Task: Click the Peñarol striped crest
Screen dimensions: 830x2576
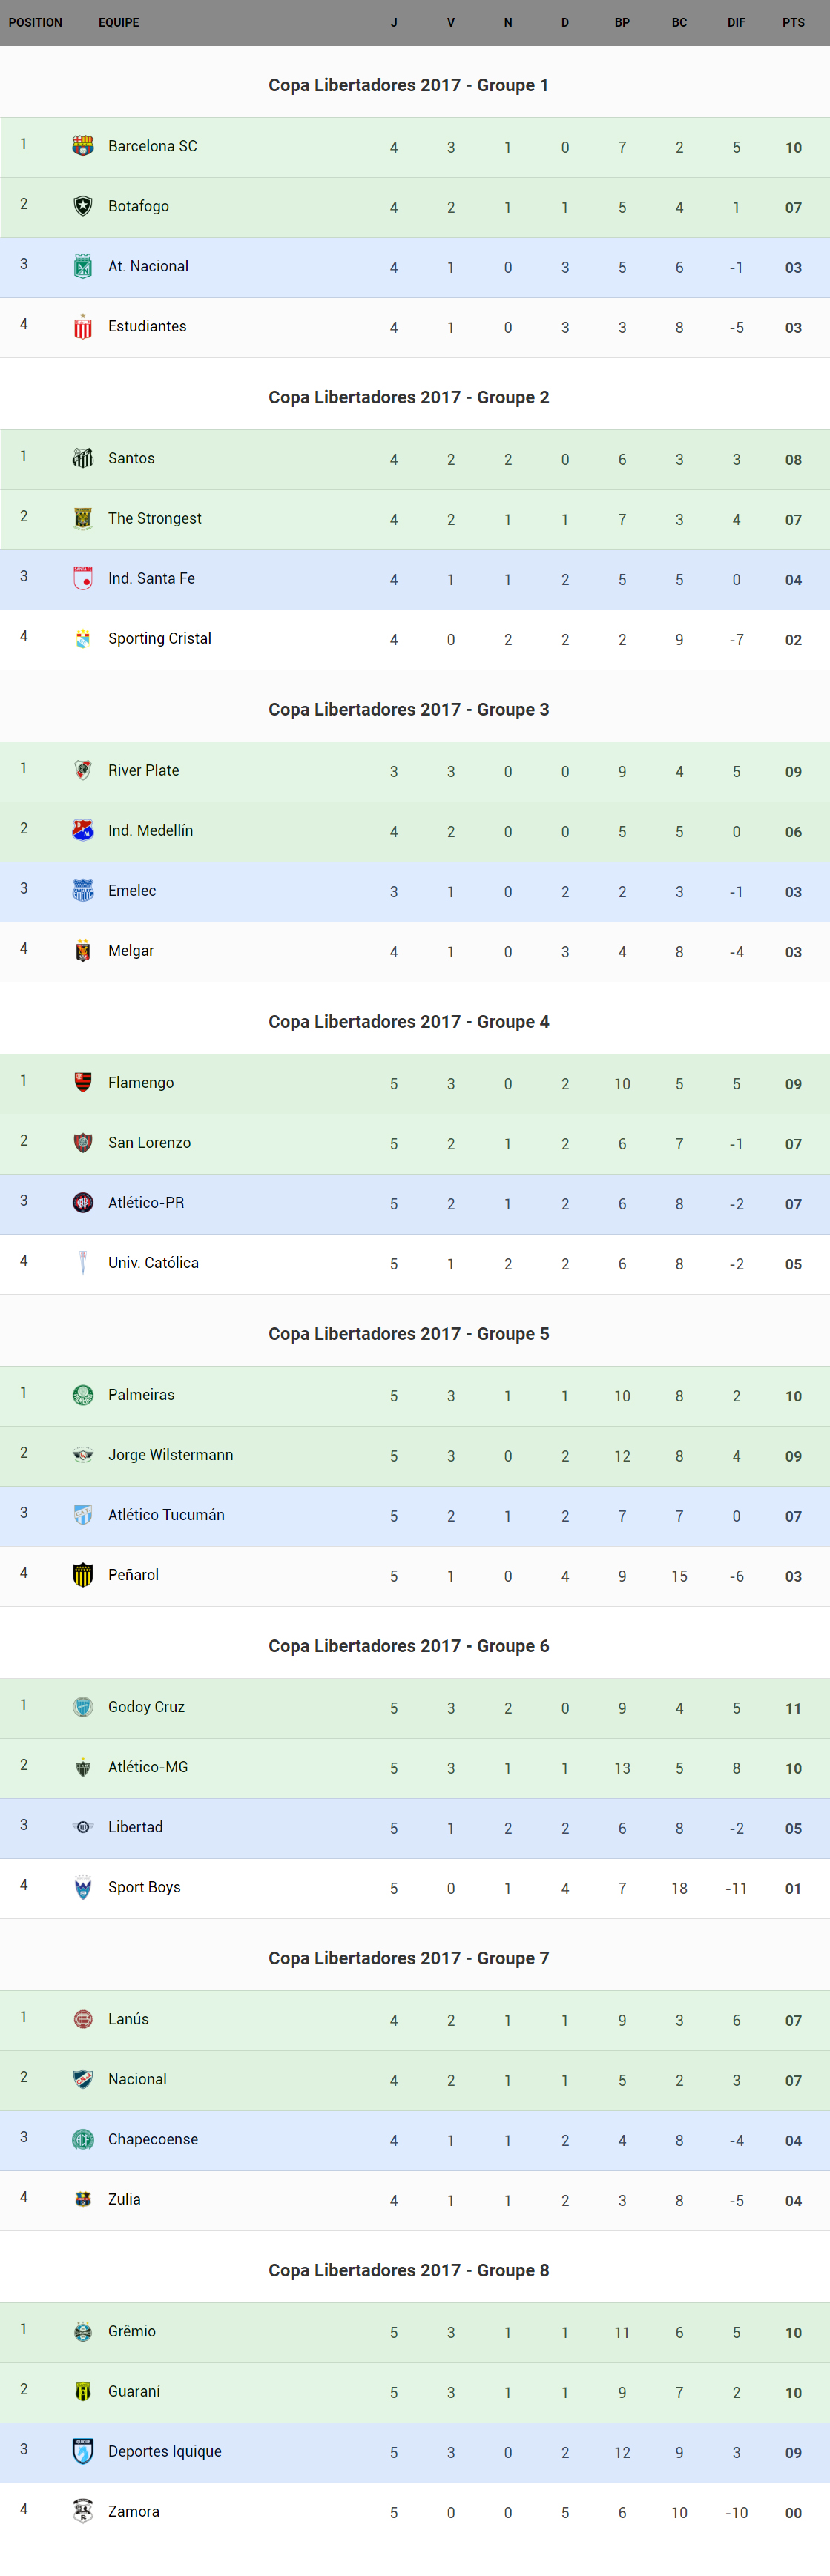Action: point(83,1574)
